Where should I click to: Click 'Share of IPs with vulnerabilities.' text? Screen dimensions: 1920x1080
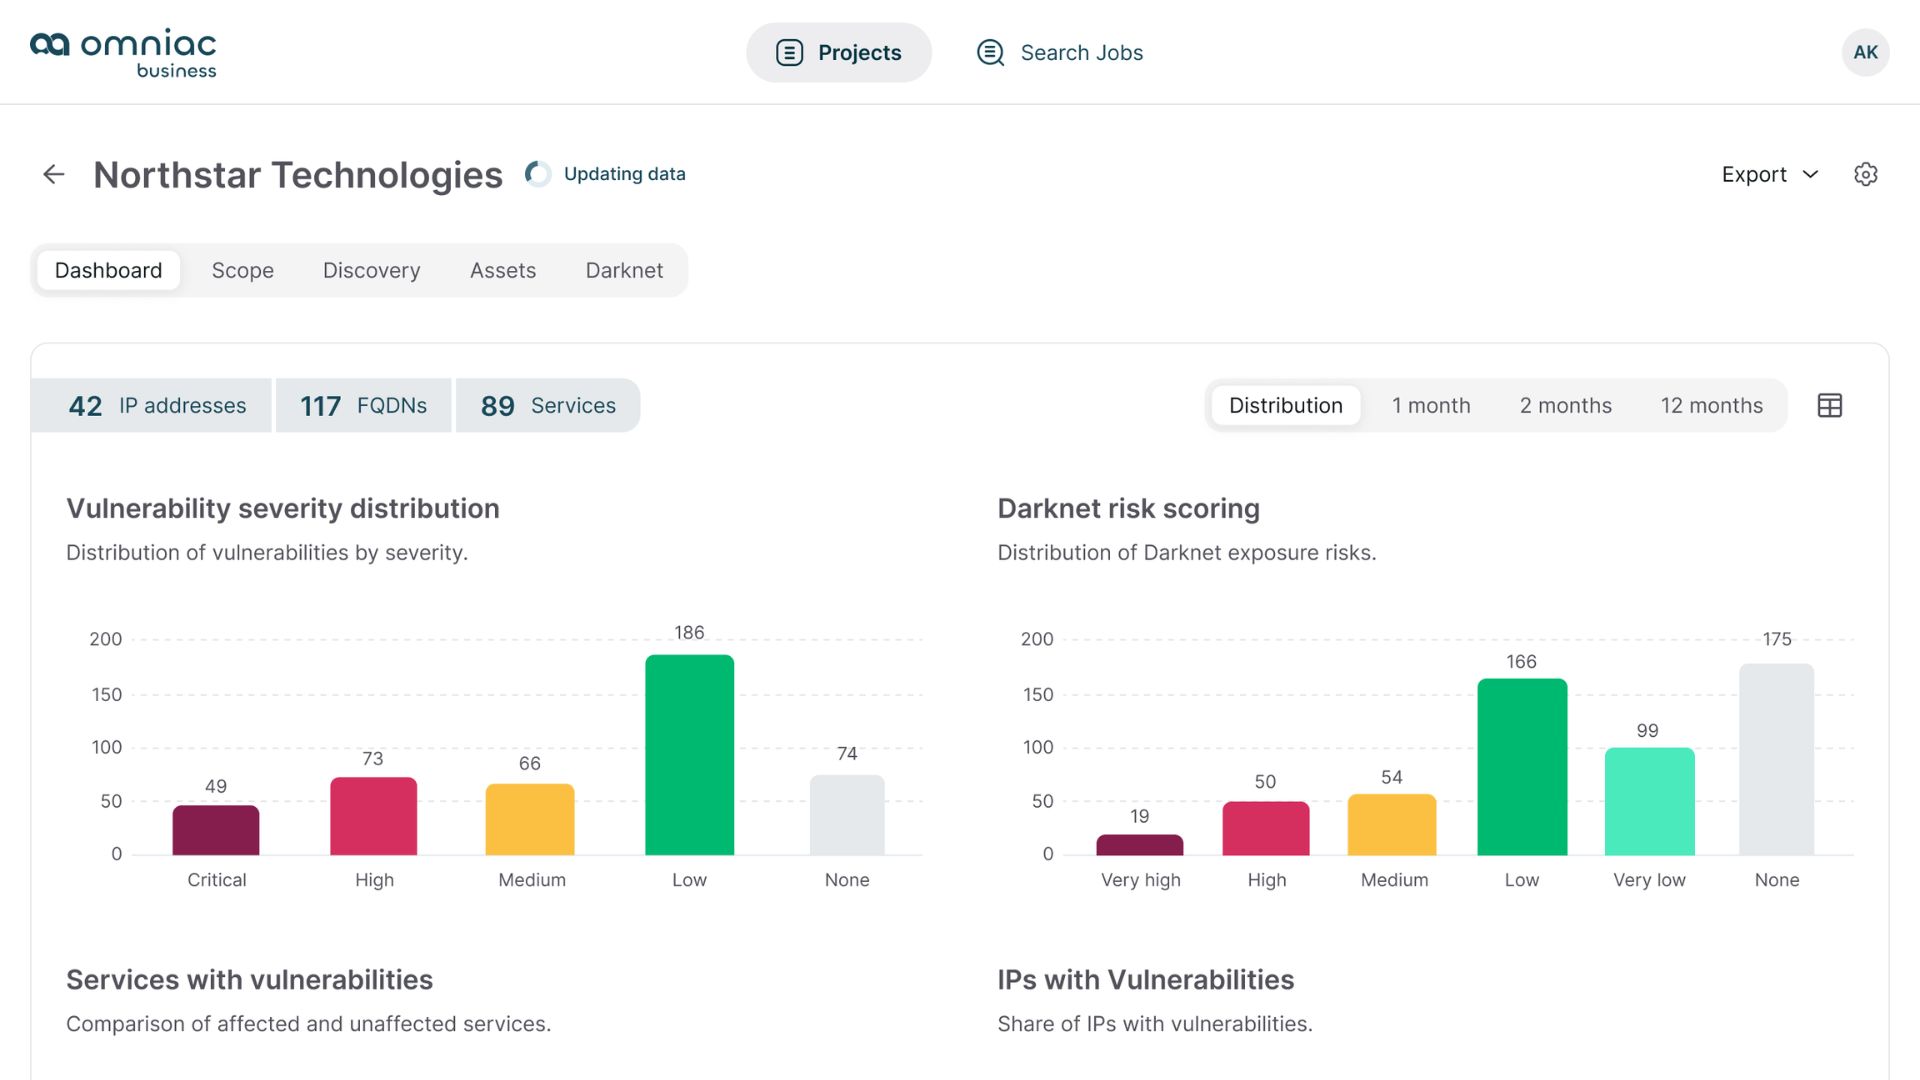1155,1024
